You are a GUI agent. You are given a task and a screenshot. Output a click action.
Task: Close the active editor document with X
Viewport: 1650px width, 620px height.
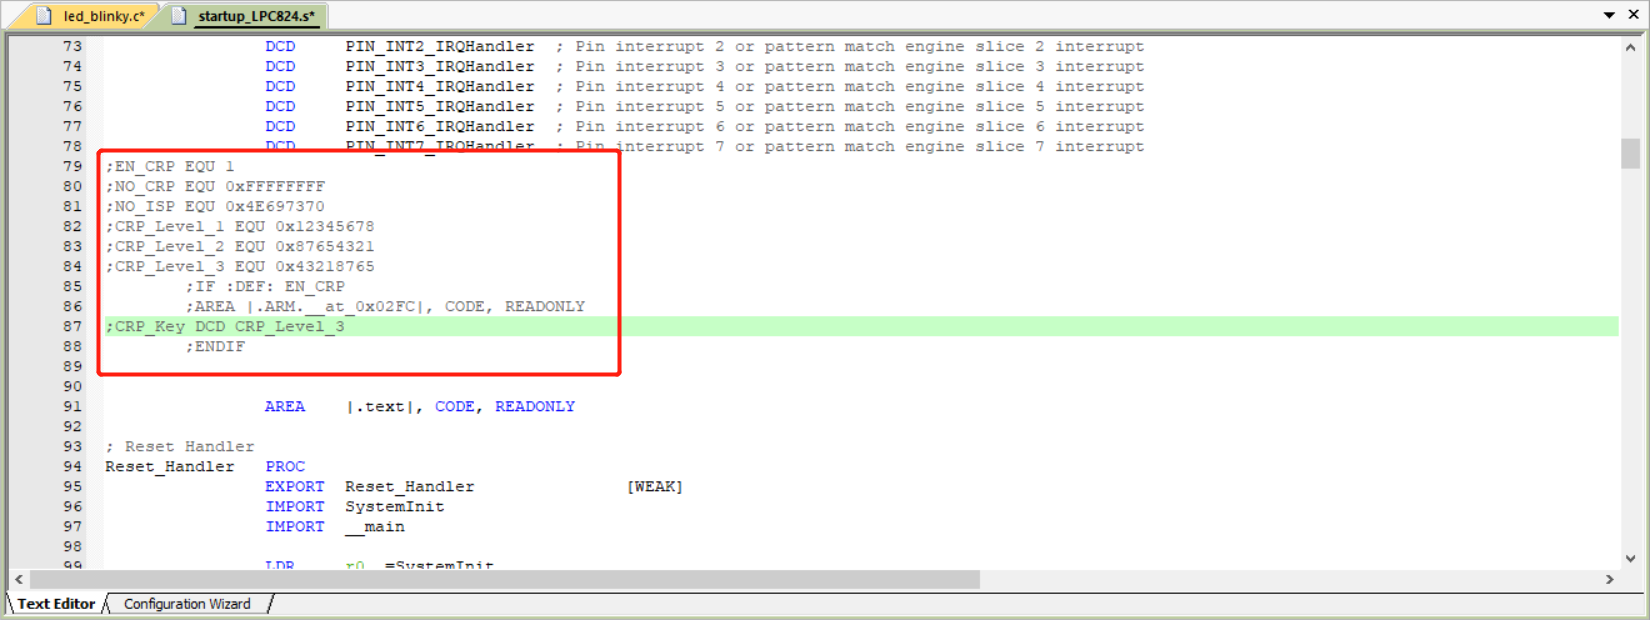1633,15
